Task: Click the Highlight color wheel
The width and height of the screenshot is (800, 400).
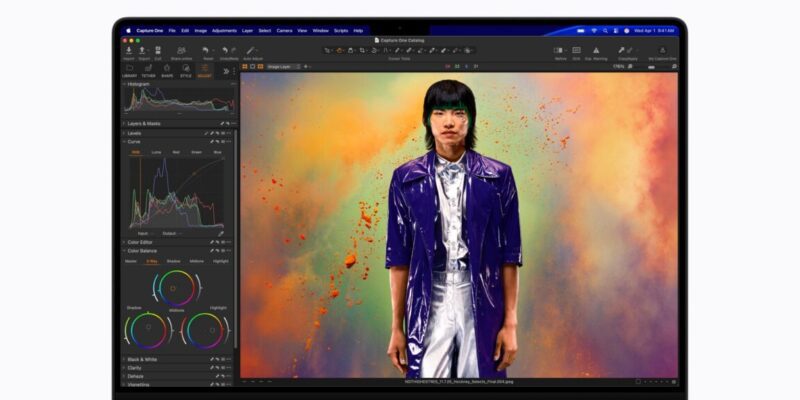Action: coord(205,331)
